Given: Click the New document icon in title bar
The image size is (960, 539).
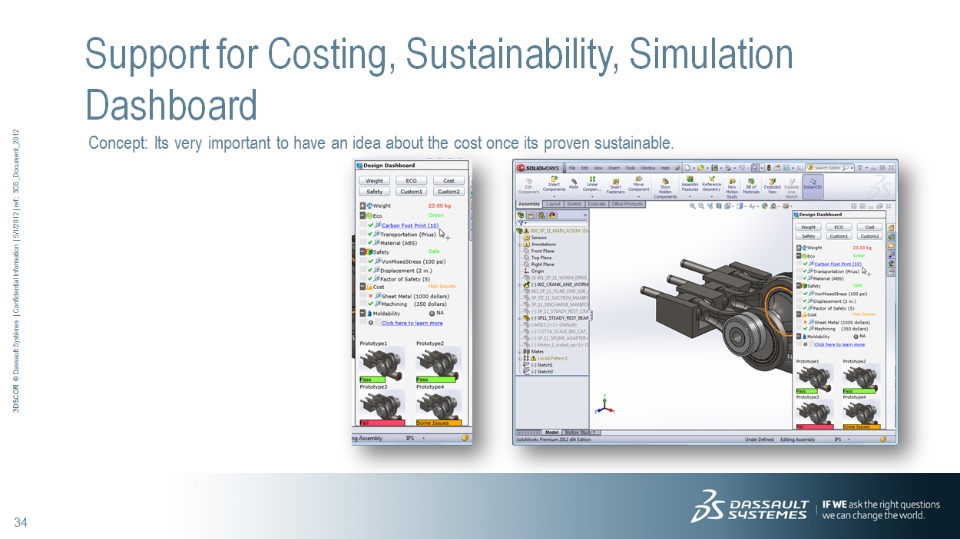Looking at the screenshot, I should pyautogui.click(x=688, y=167).
